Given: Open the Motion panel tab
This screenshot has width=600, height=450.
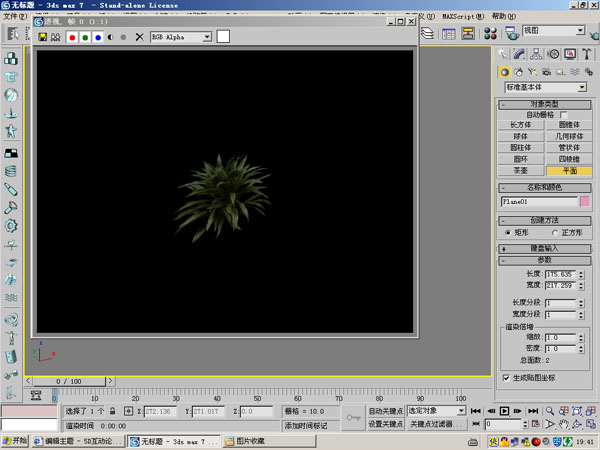Looking at the screenshot, I should [x=553, y=54].
